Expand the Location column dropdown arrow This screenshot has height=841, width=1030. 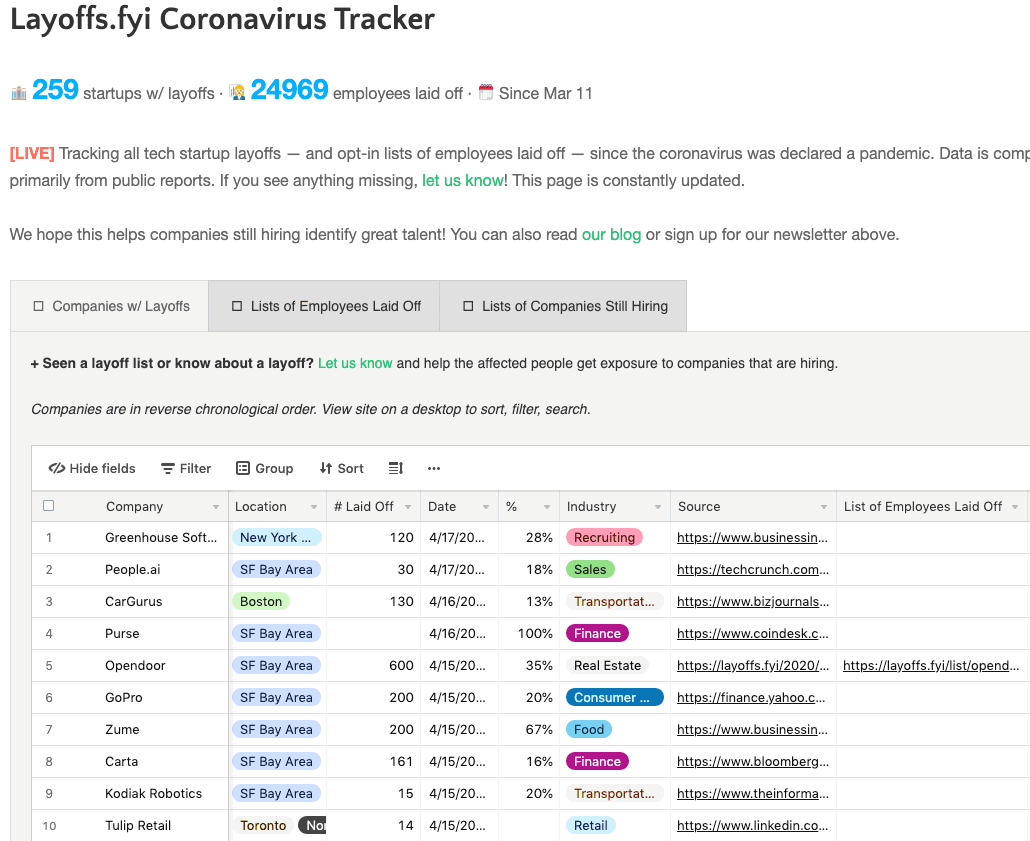pyautogui.click(x=313, y=507)
